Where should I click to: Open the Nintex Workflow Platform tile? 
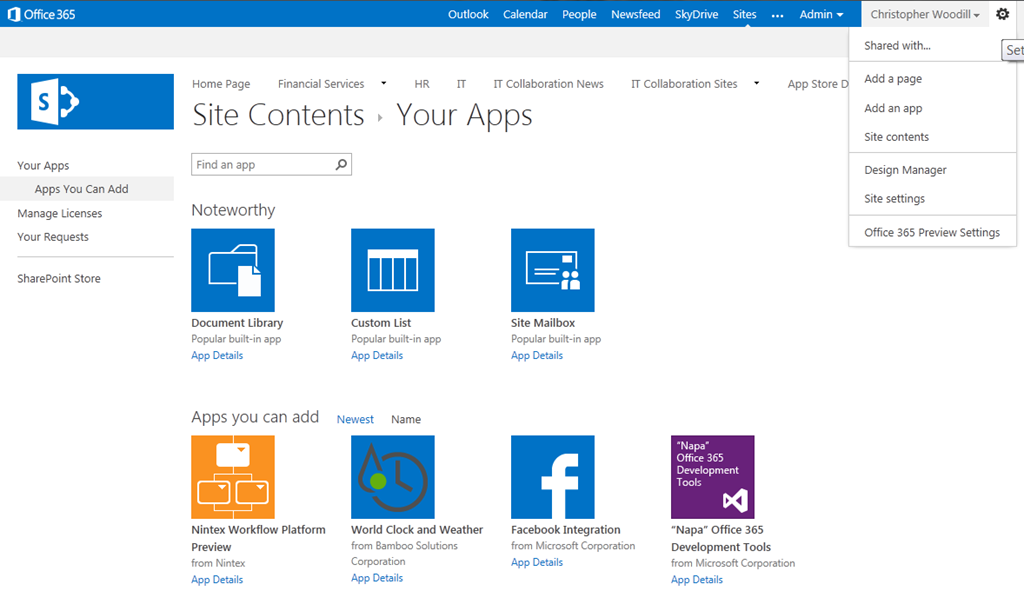233,477
